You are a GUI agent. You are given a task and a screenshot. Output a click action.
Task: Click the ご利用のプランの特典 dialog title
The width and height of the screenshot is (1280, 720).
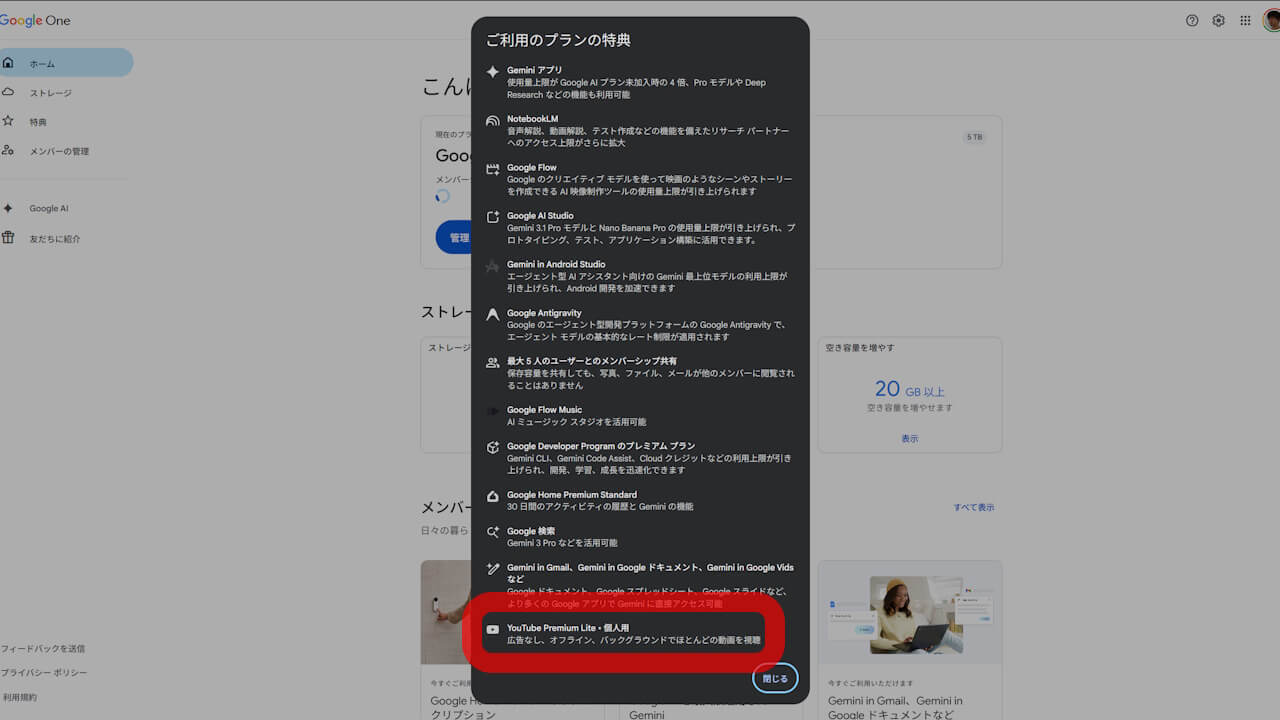tap(558, 40)
